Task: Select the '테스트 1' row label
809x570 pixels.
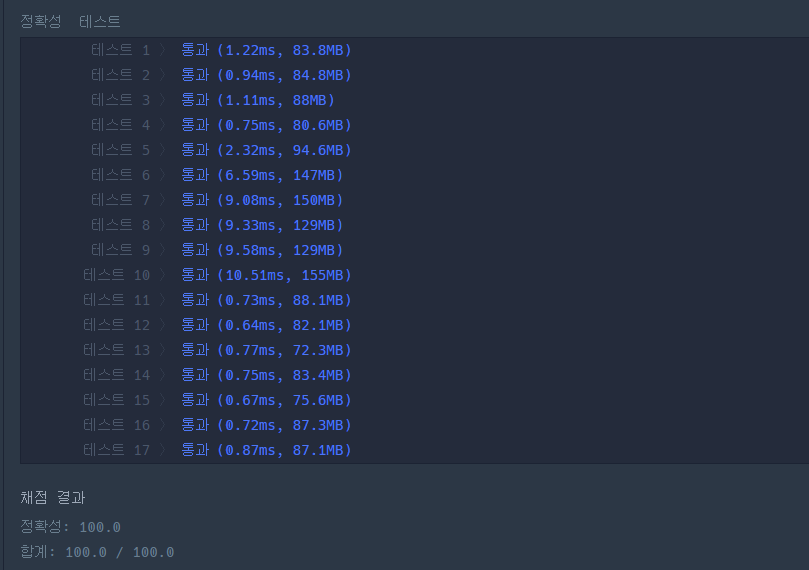Action: point(120,50)
